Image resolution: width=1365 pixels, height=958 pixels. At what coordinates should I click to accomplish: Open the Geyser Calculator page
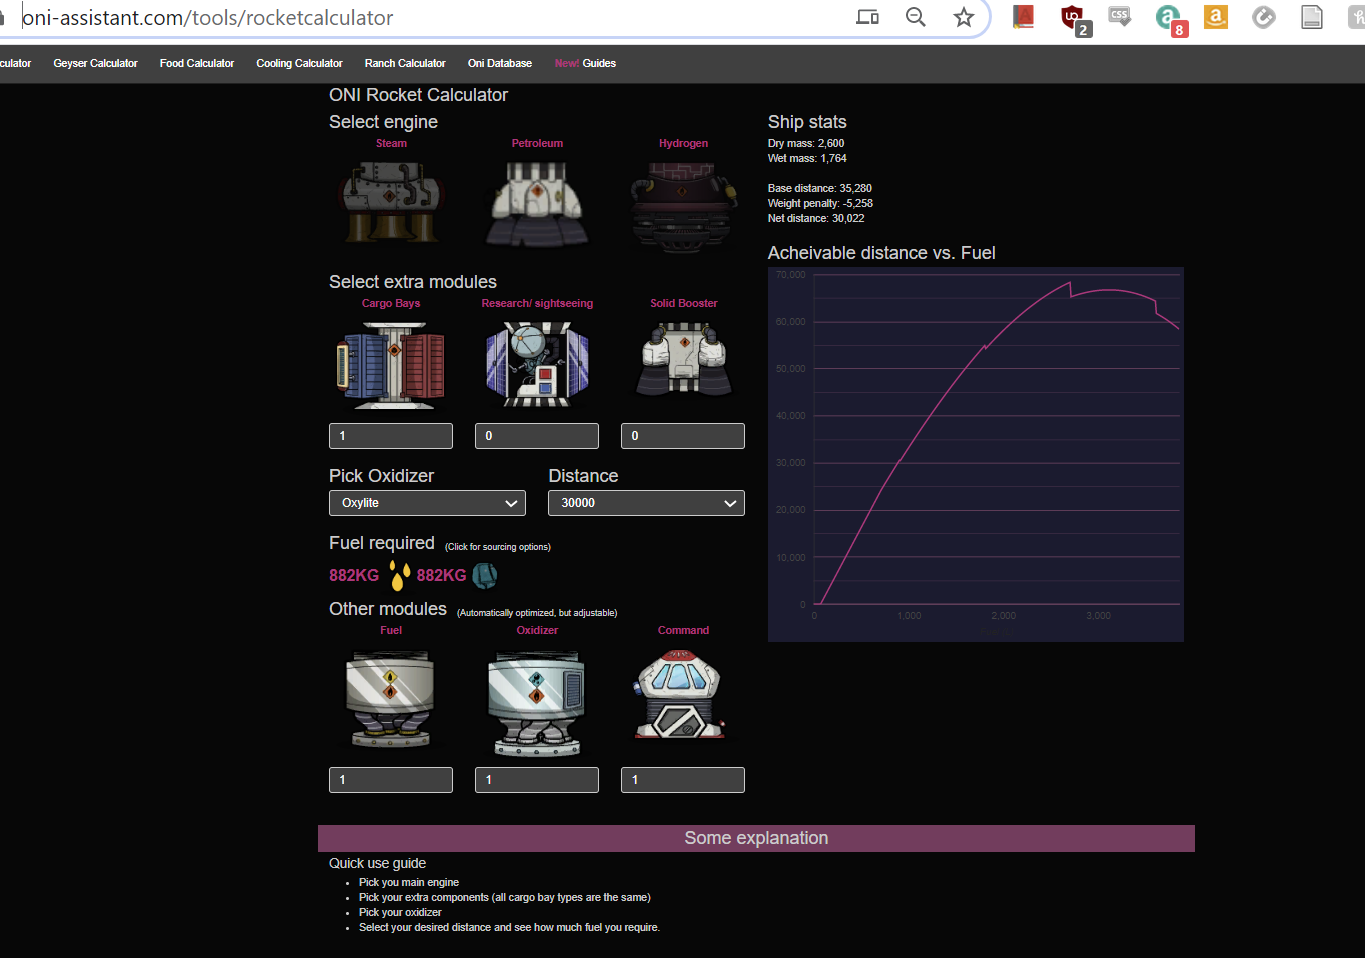95,63
